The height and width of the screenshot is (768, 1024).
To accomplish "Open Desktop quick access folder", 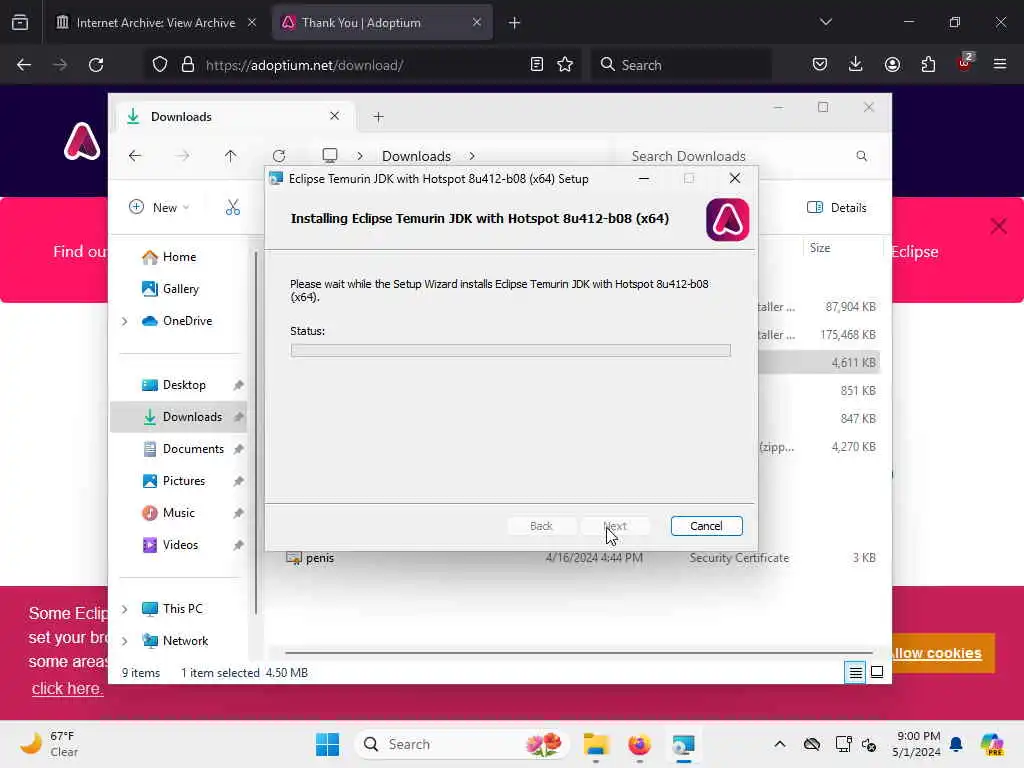I will click(x=184, y=385).
